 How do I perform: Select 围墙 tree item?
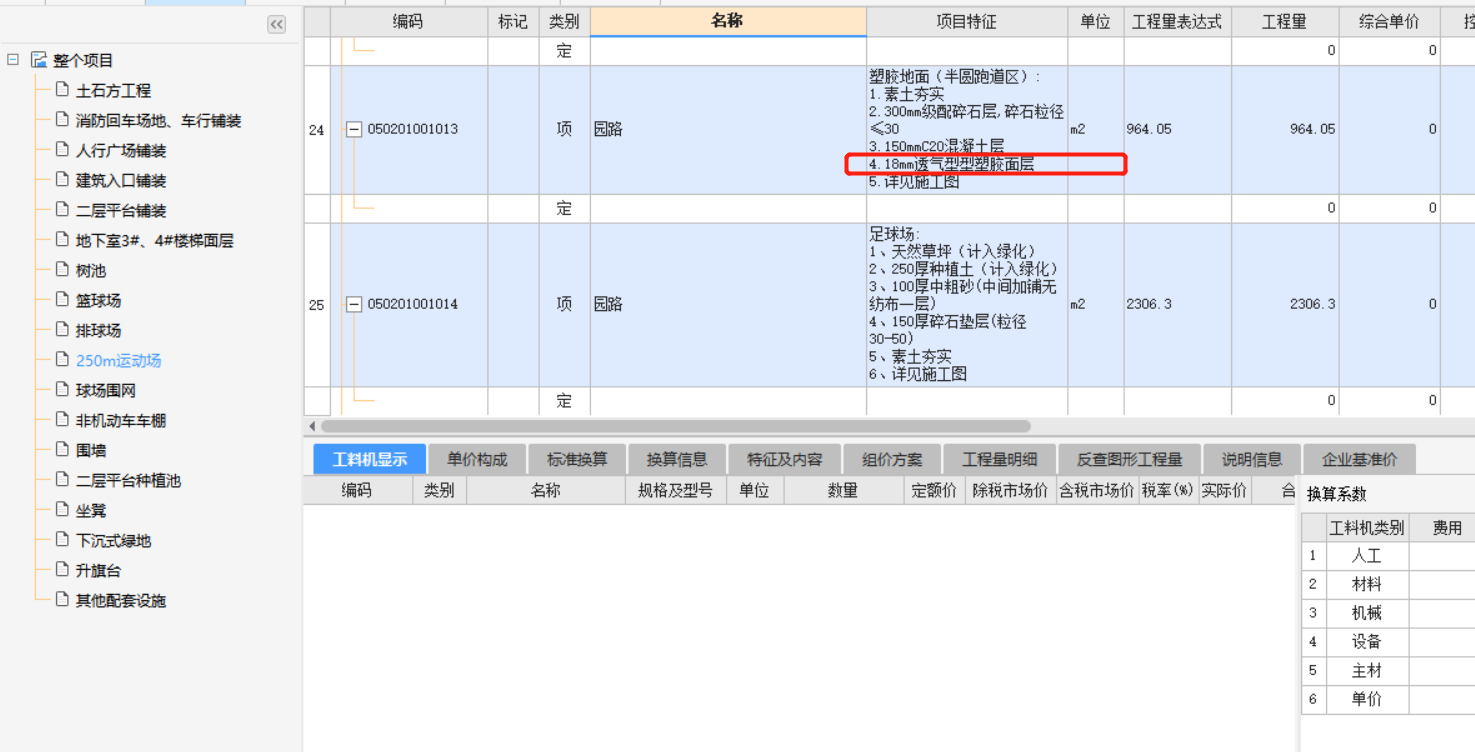[x=91, y=450]
